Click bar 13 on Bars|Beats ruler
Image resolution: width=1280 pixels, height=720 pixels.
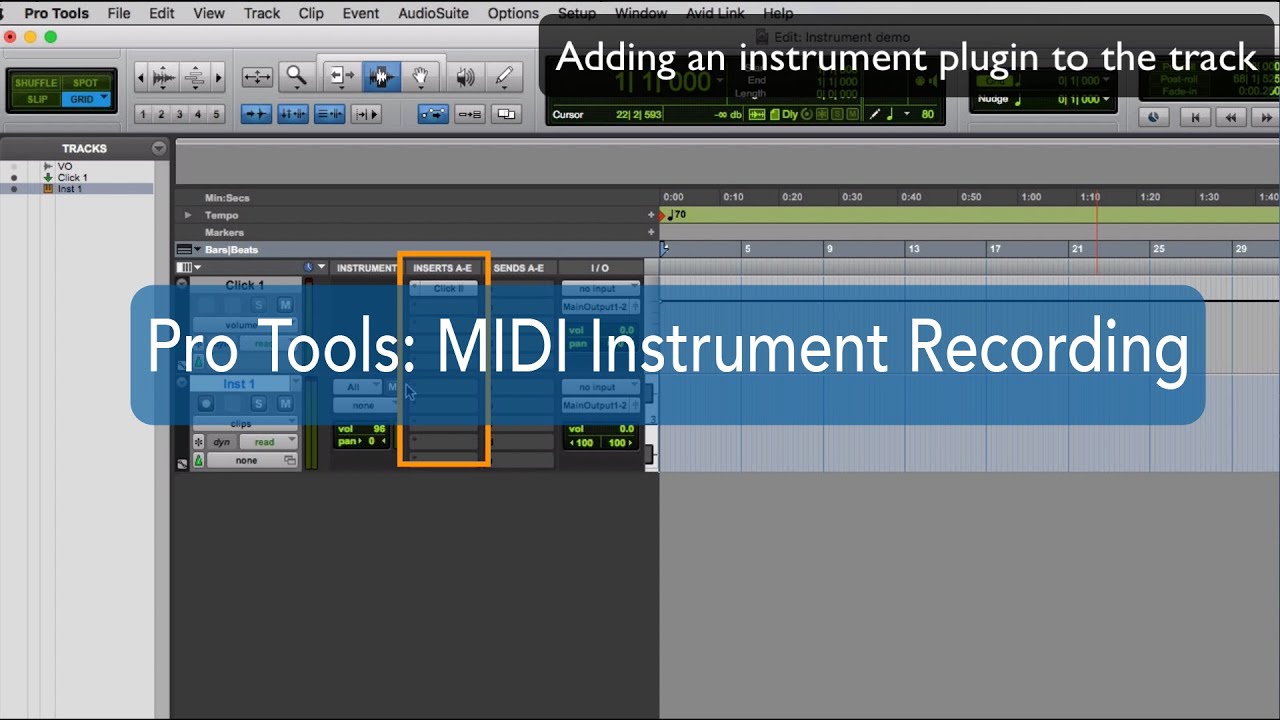point(913,249)
